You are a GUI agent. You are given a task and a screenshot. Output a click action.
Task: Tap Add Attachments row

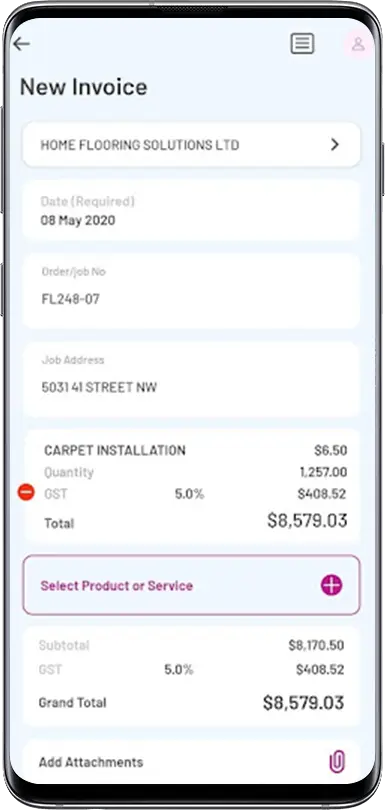(191, 761)
